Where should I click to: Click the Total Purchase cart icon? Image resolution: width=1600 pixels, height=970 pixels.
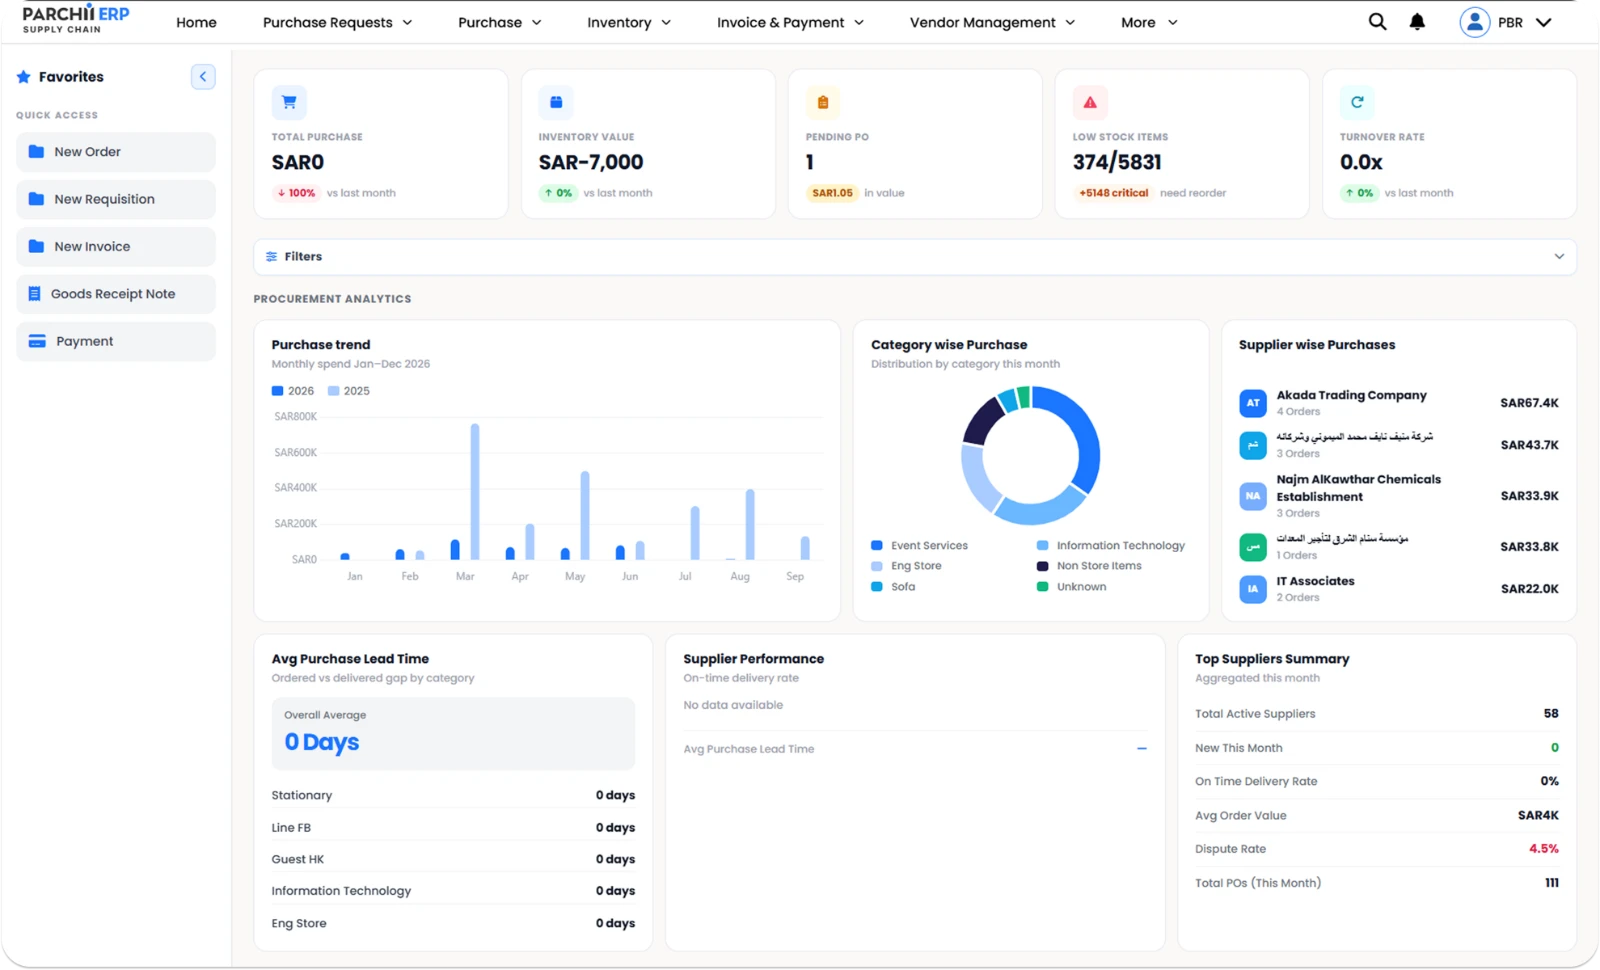coord(289,102)
